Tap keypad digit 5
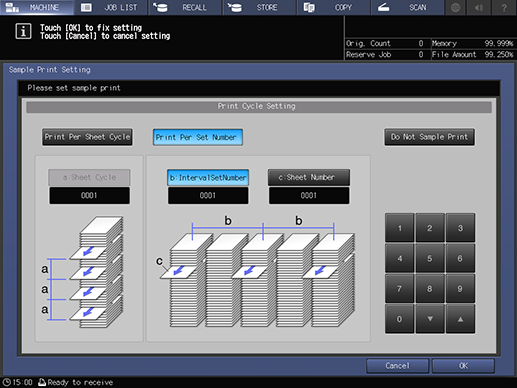Image resolution: width=517 pixels, height=388 pixels. [x=430, y=258]
